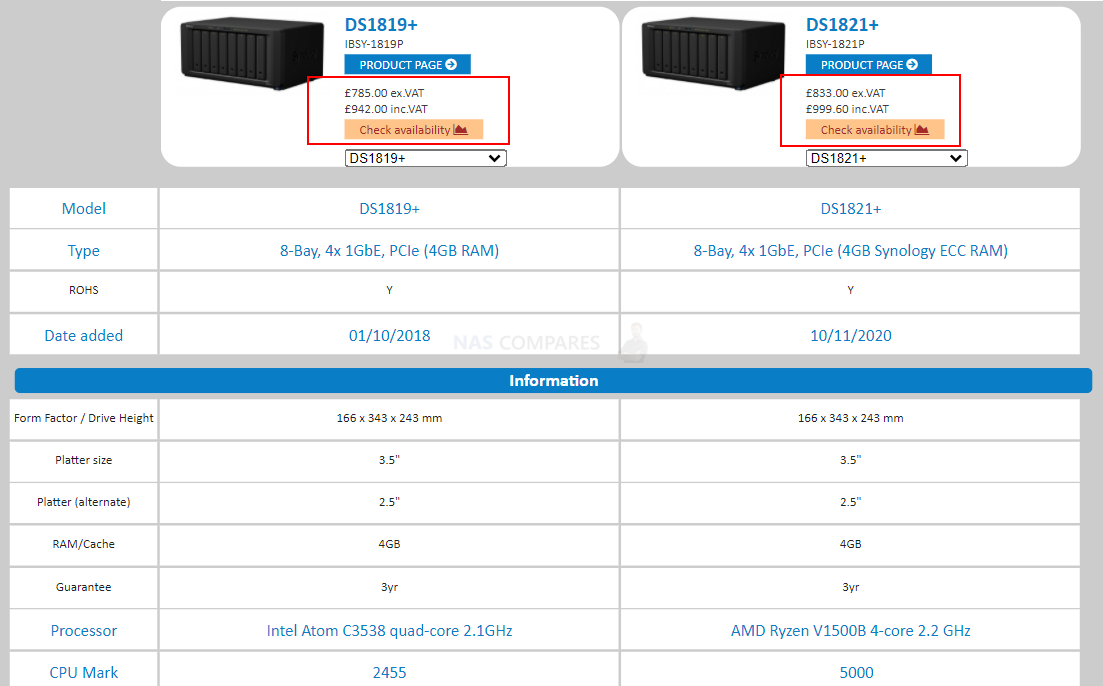Click the ROHS row label
Screen dimensions: 1103x686
point(84,290)
